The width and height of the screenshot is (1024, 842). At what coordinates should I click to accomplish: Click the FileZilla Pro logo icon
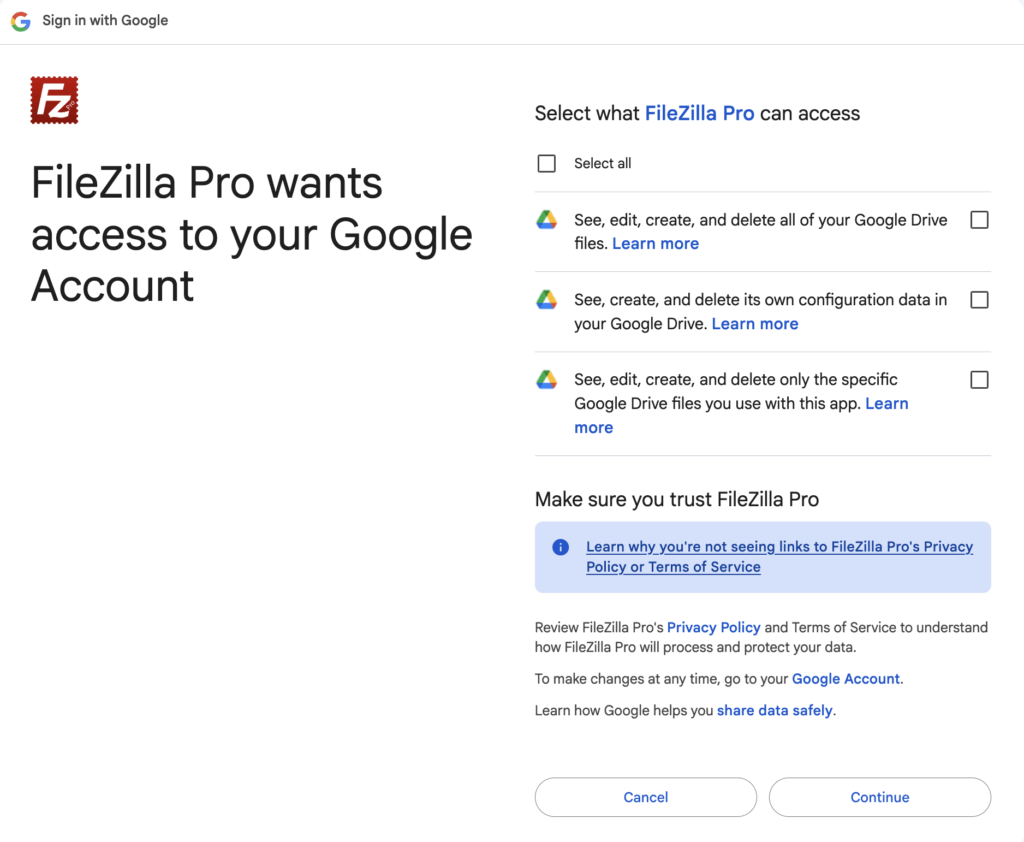(54, 101)
